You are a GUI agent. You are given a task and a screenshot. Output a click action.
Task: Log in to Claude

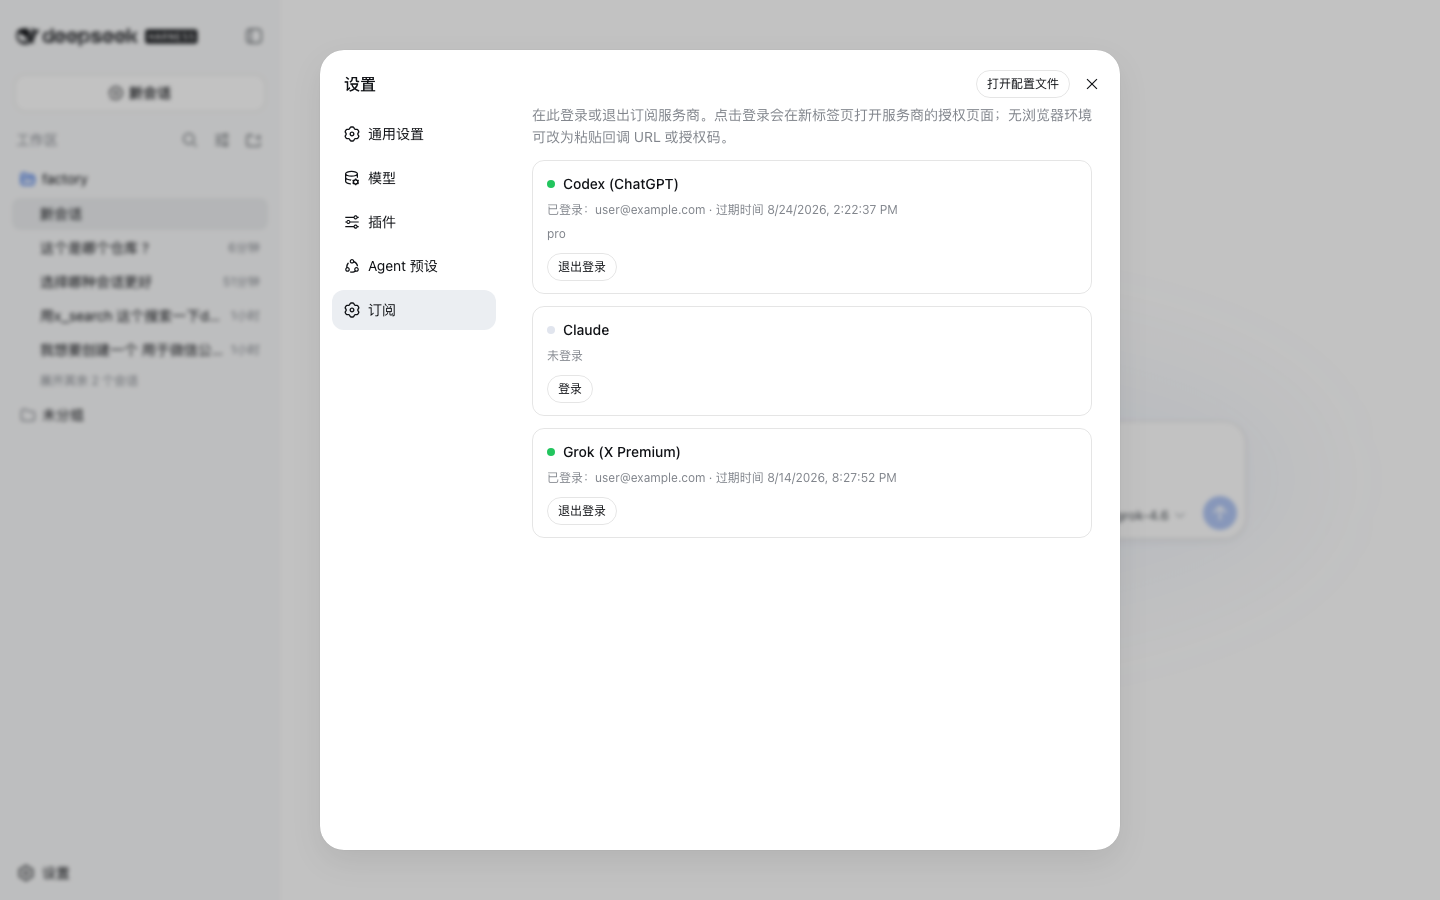coord(570,389)
